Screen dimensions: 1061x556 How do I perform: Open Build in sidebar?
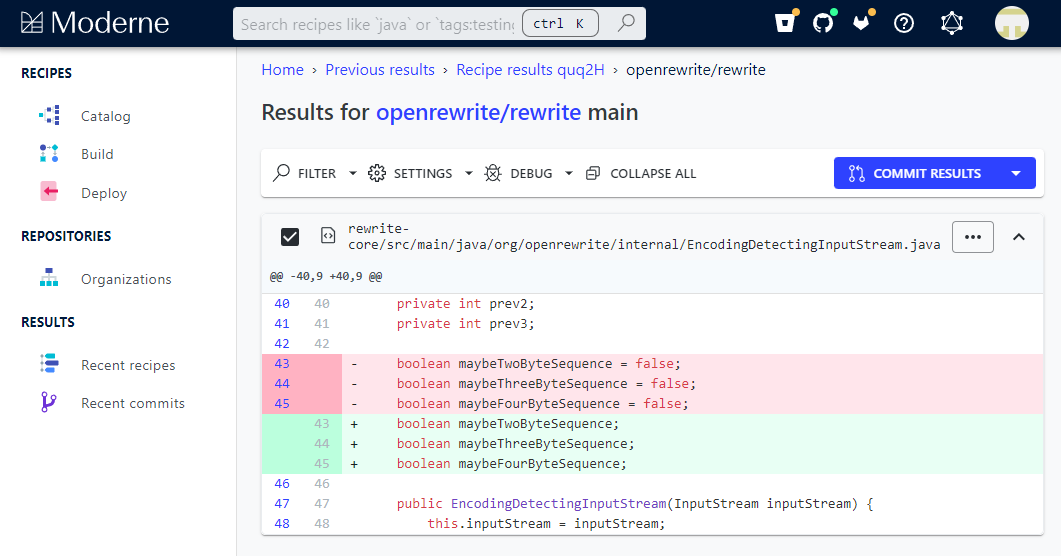click(97, 154)
